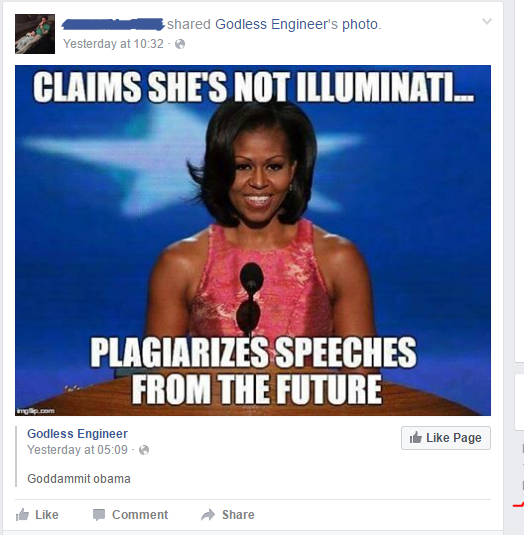Image resolution: width=524 pixels, height=535 pixels.
Task: Click the Godless Engineer name below the image
Action: [x=77, y=434]
